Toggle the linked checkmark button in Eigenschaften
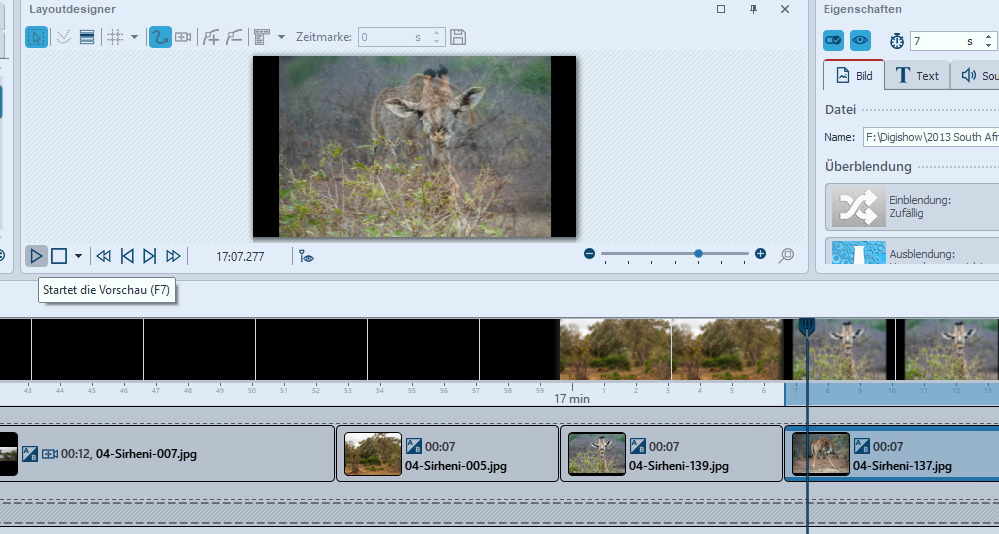The width and height of the screenshot is (999, 534). click(x=834, y=41)
